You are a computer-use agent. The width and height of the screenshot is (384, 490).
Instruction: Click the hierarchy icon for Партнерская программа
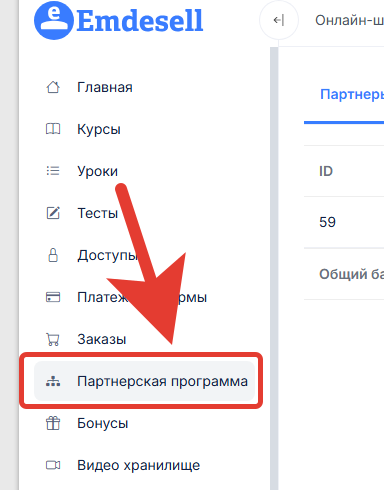[53, 381]
